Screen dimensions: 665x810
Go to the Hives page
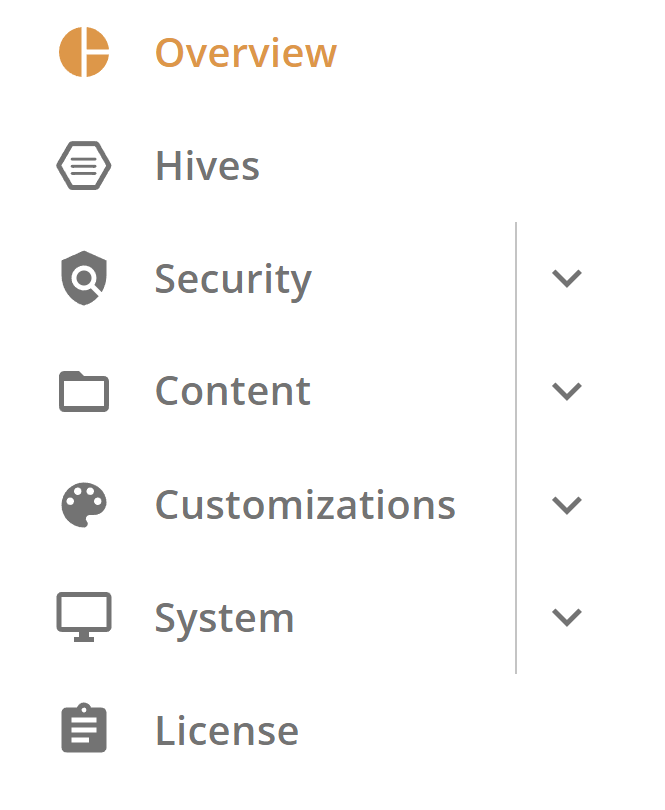[207, 165]
